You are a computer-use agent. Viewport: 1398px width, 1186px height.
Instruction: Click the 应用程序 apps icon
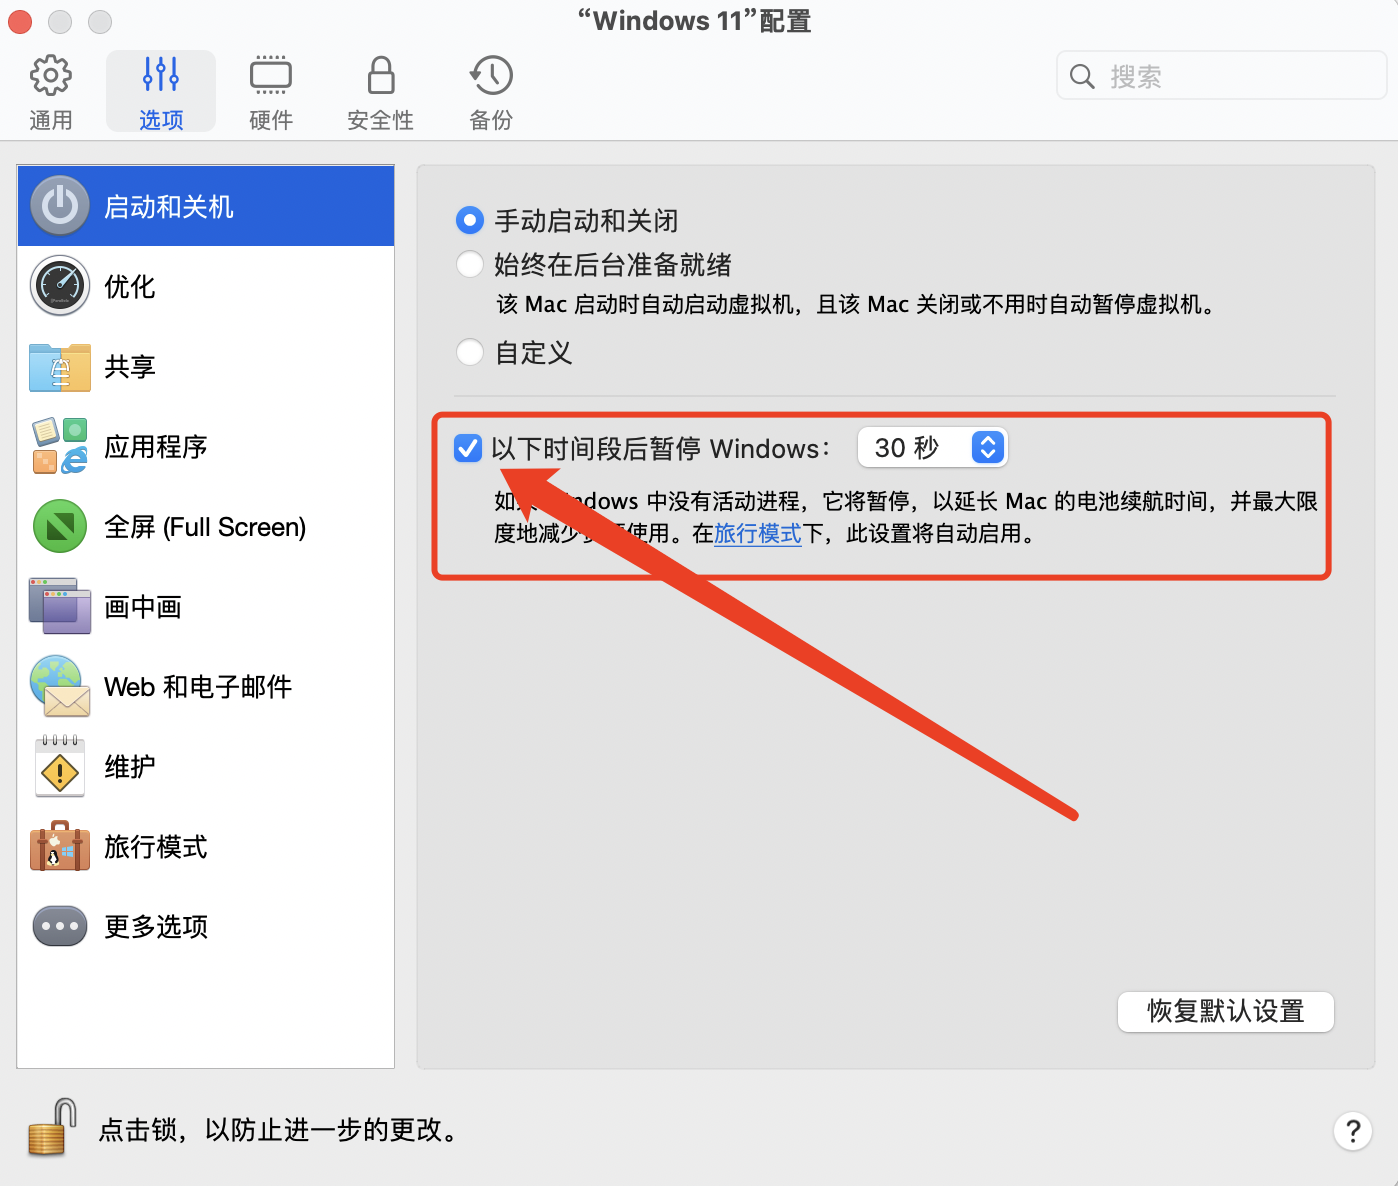(60, 446)
